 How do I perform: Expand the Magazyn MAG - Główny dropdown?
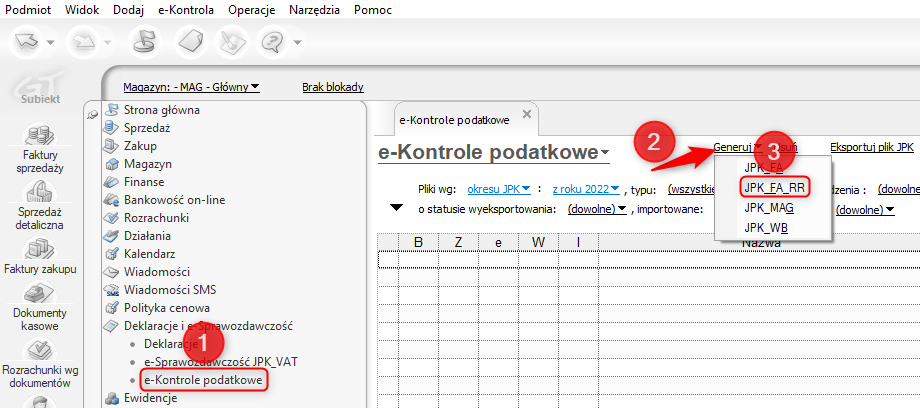coord(191,87)
